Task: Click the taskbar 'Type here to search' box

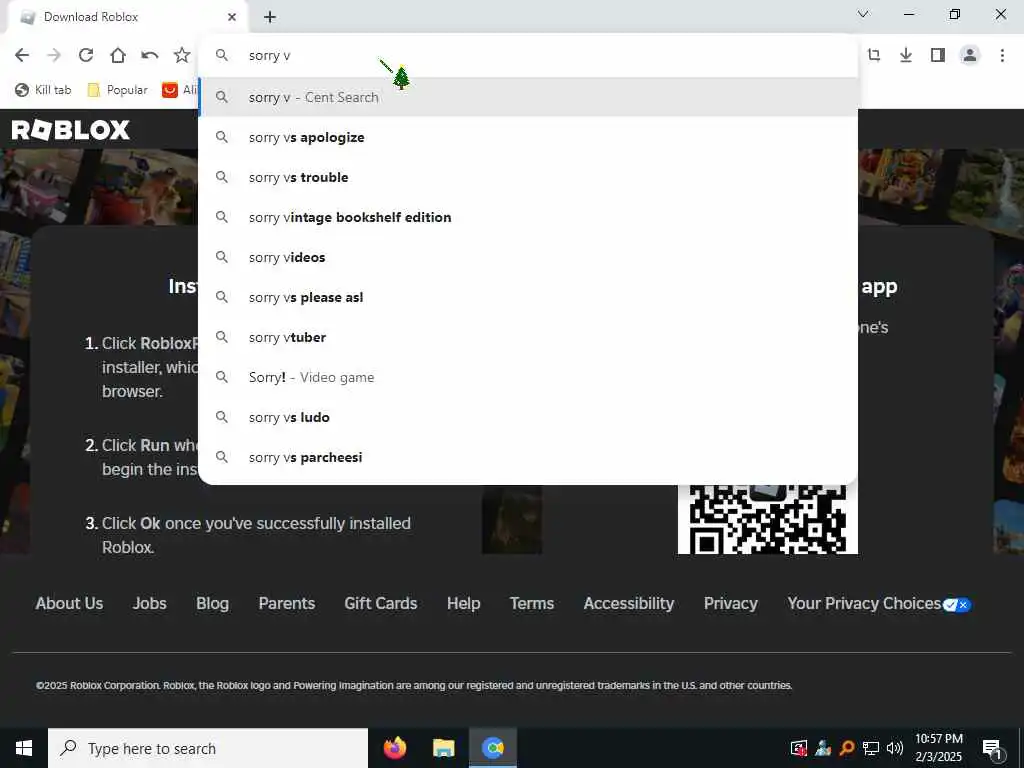Action: coord(208,748)
